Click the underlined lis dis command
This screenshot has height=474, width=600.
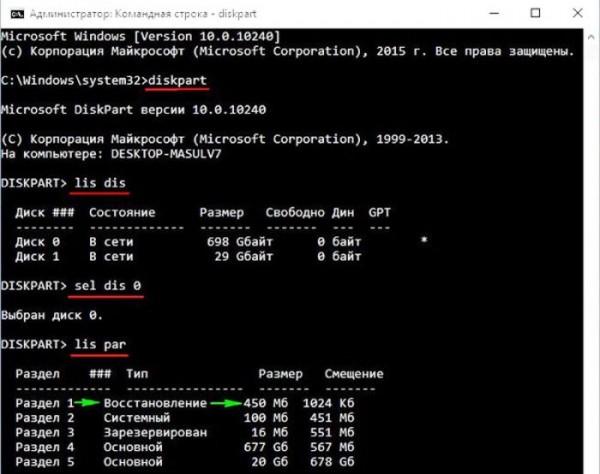click(x=100, y=183)
